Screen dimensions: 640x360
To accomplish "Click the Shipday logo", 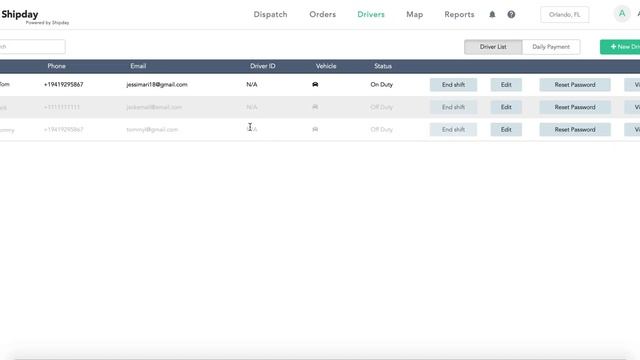I will pyautogui.click(x=20, y=15).
